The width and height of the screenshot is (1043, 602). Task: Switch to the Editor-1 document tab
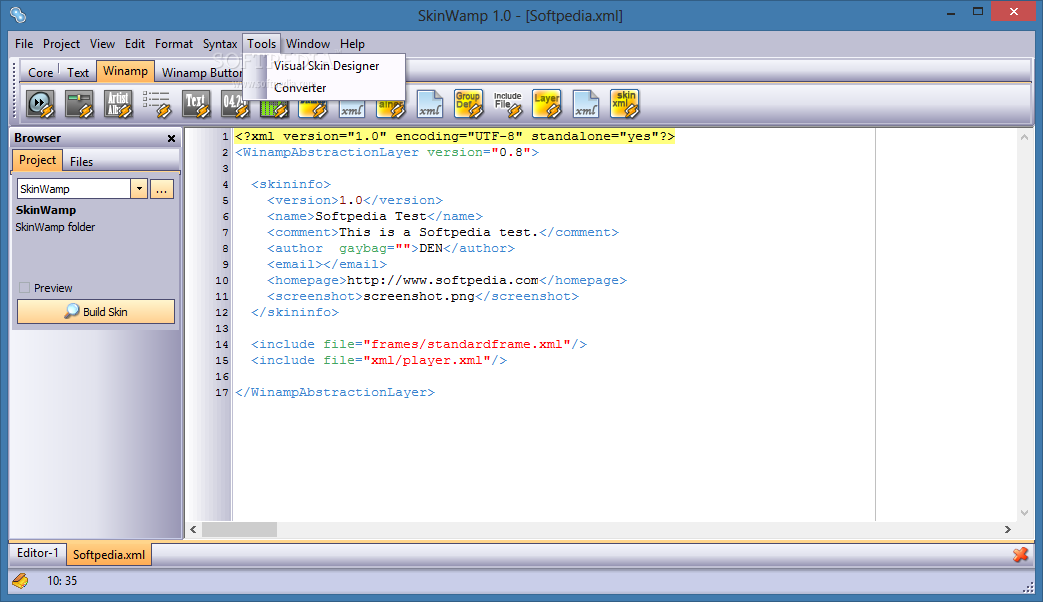[37, 553]
